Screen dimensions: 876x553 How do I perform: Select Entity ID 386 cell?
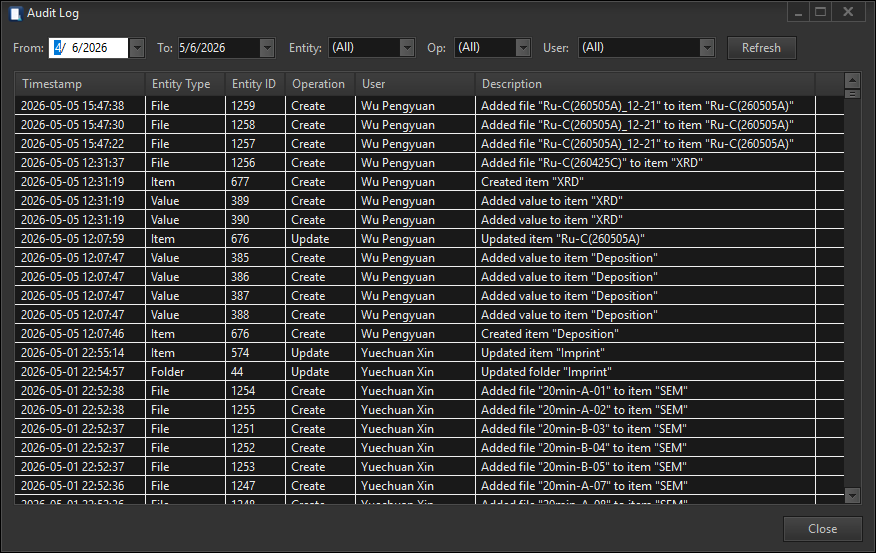[x=255, y=276]
